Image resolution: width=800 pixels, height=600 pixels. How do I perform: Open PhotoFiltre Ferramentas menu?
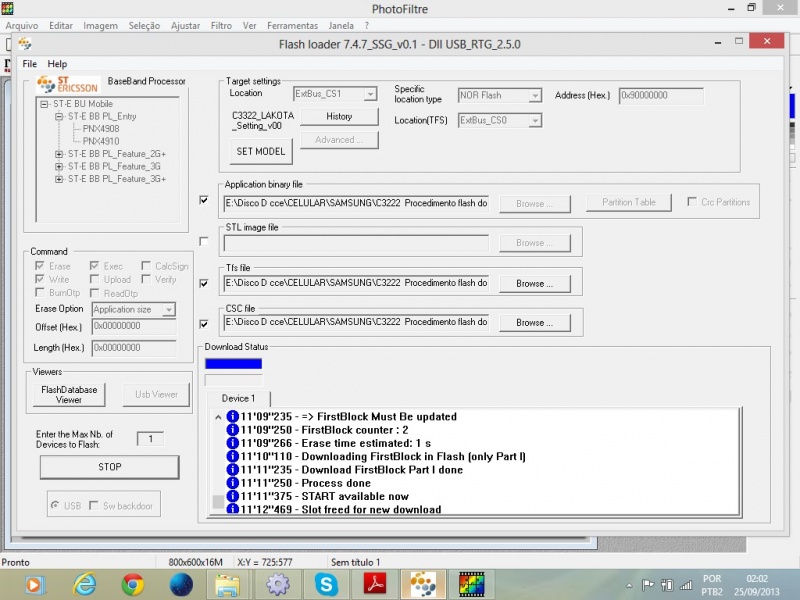coord(292,26)
